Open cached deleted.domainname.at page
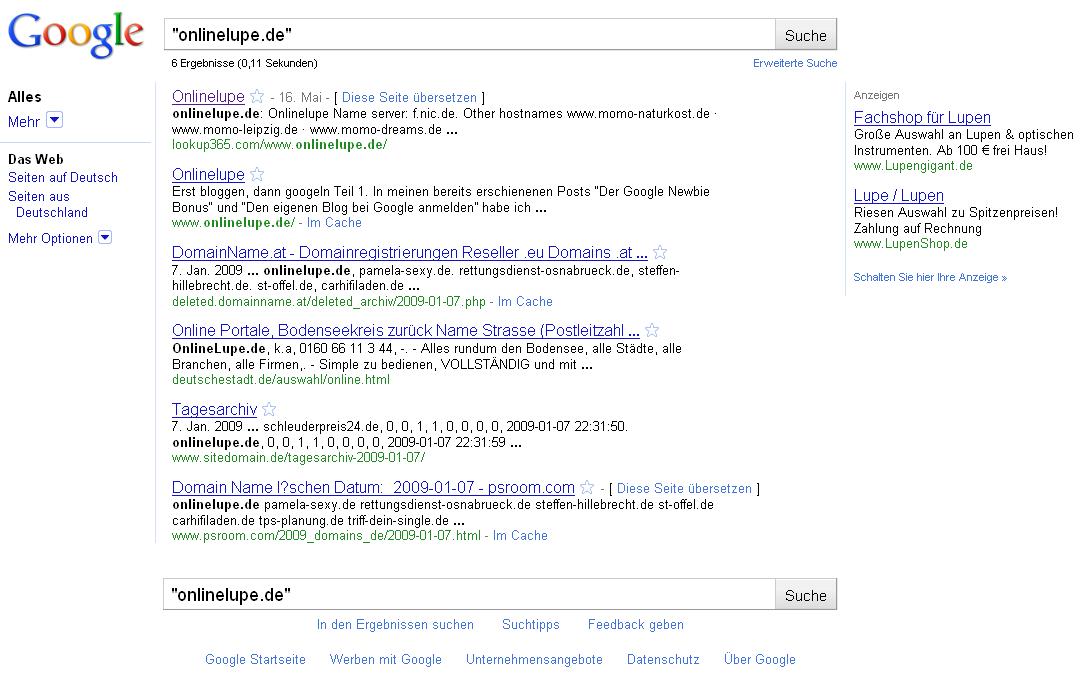The height and width of the screenshot is (673, 1085). [525, 302]
